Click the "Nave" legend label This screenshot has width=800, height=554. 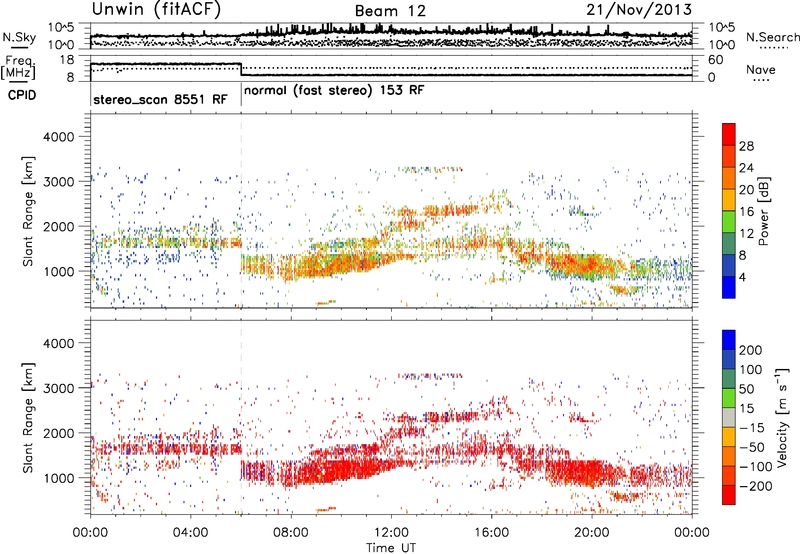[x=761, y=70]
